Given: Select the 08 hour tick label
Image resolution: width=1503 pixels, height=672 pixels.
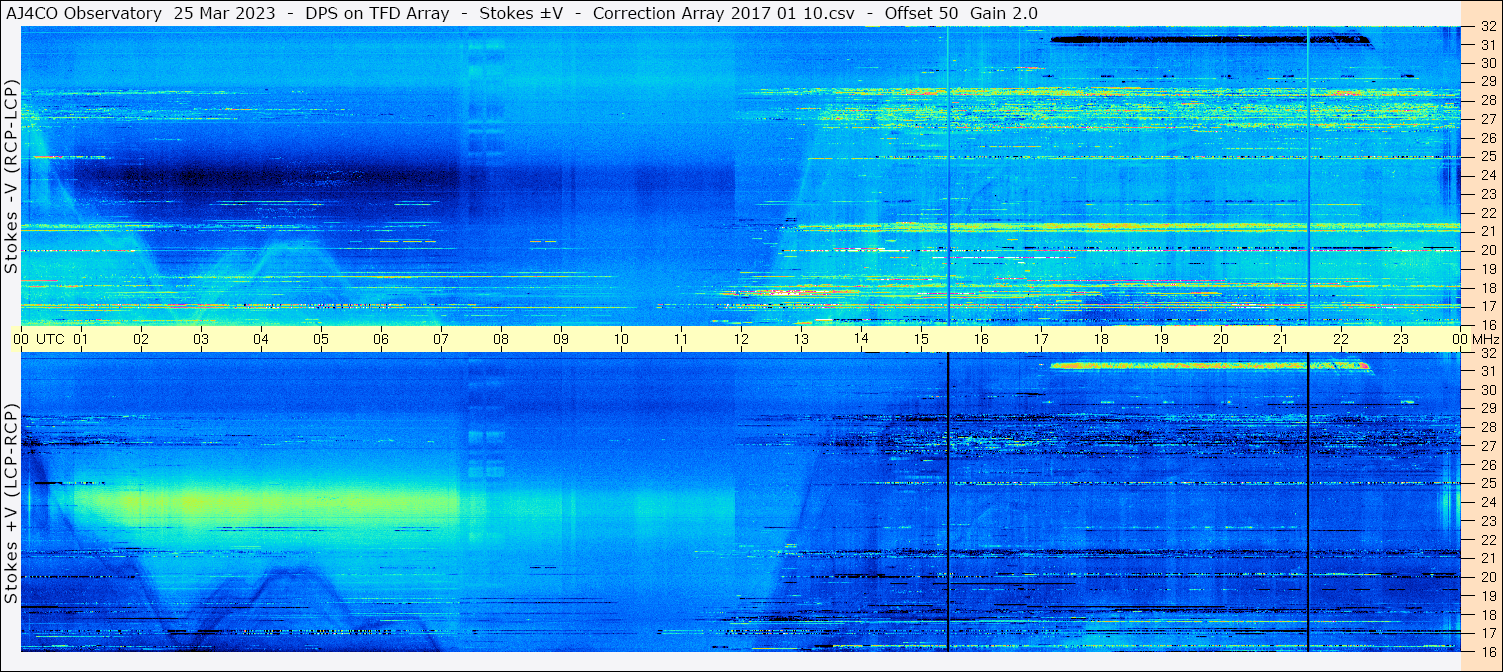Looking at the screenshot, I should (501, 339).
